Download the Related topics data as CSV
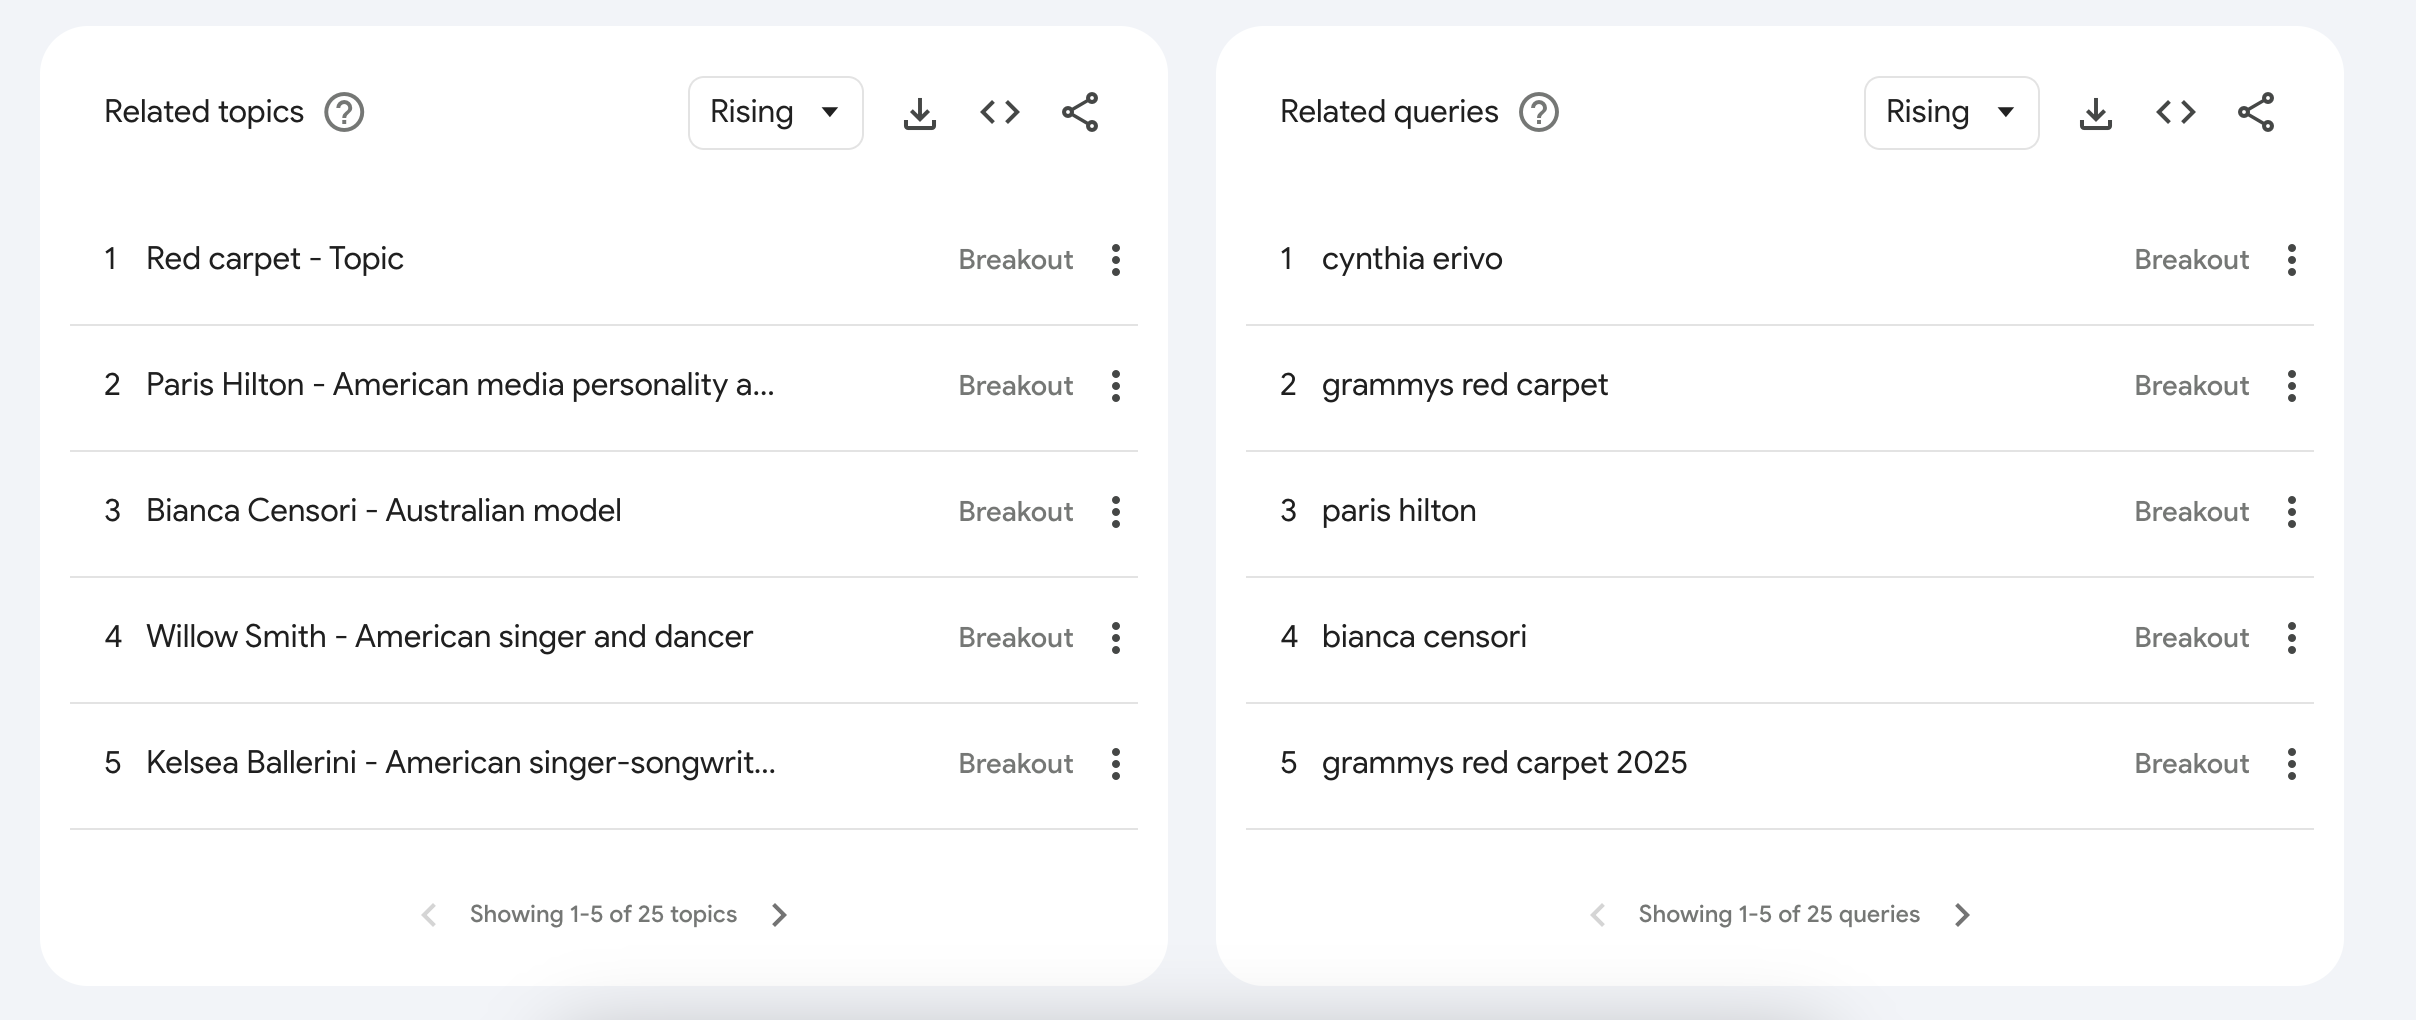Viewport: 2416px width, 1020px height. coord(919,113)
